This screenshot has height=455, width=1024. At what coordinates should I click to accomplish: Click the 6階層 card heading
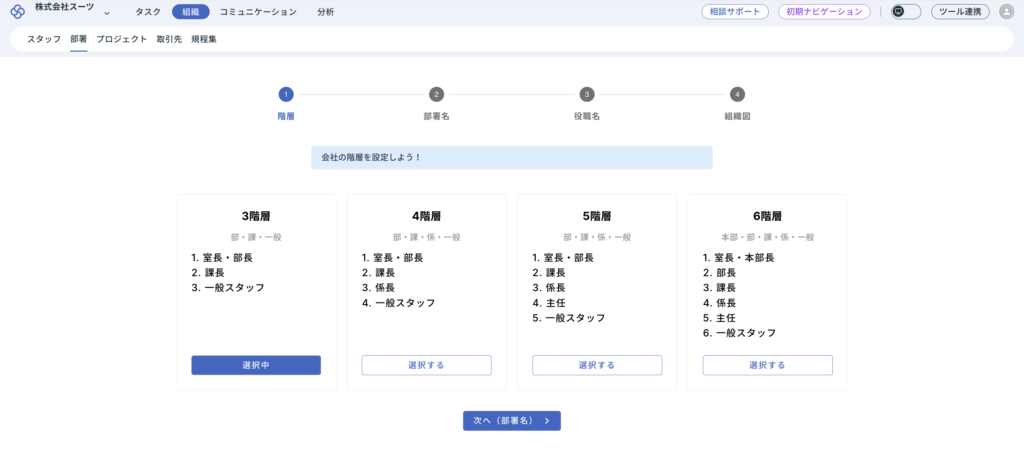pos(767,216)
